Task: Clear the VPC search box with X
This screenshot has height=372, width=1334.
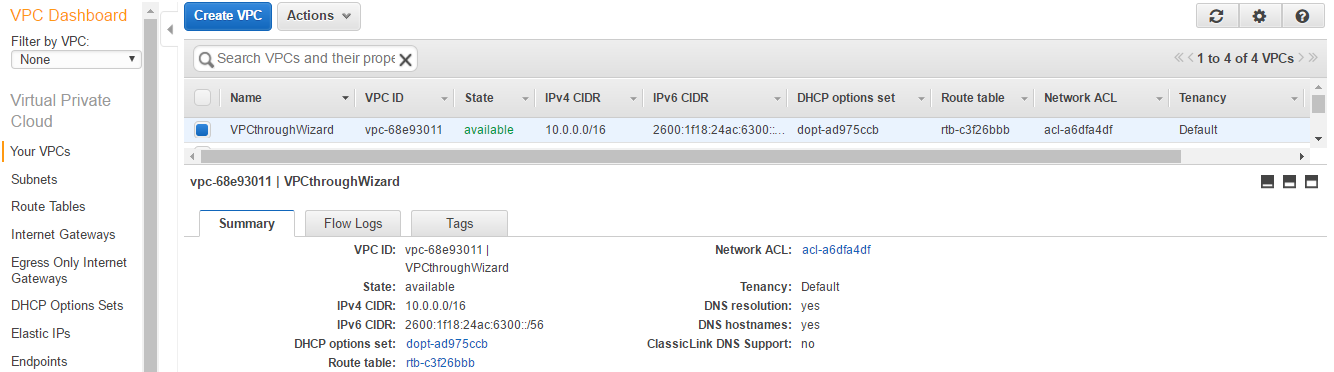Action: point(405,59)
